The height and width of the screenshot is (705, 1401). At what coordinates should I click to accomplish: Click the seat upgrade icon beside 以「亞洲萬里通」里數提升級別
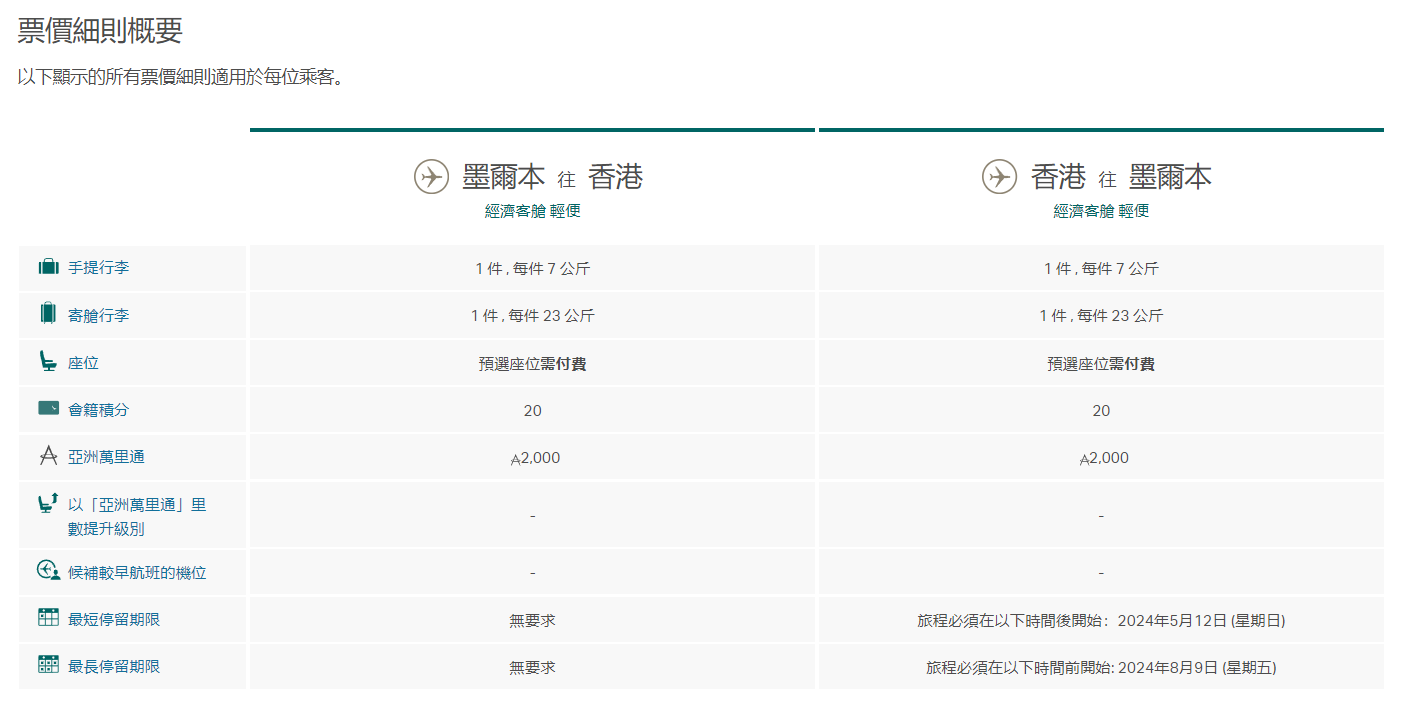click(x=48, y=503)
